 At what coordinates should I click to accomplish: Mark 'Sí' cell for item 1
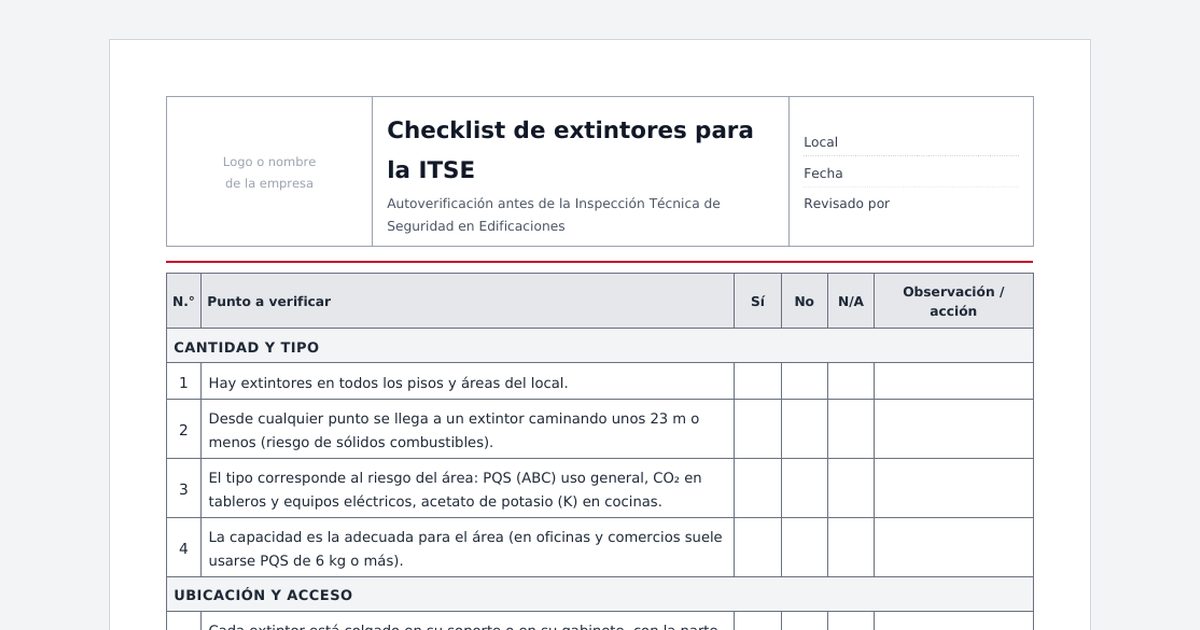(758, 382)
